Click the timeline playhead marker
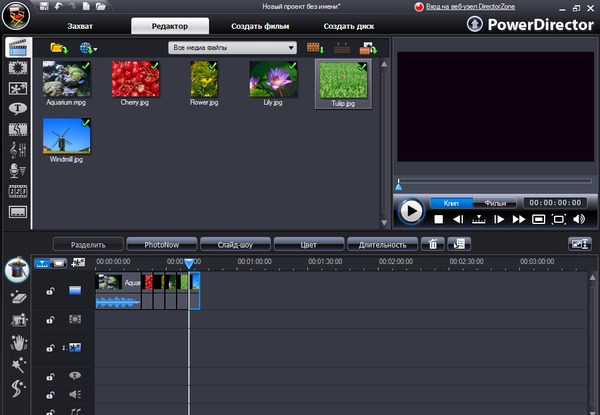Image resolution: width=600 pixels, height=415 pixels. 189,264
